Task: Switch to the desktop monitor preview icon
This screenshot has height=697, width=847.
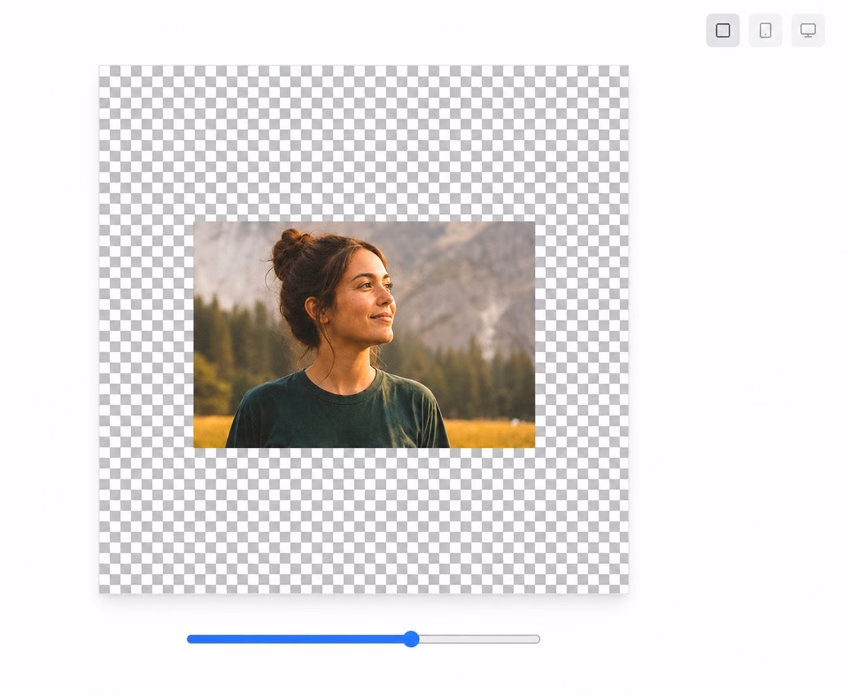Action: 808,30
